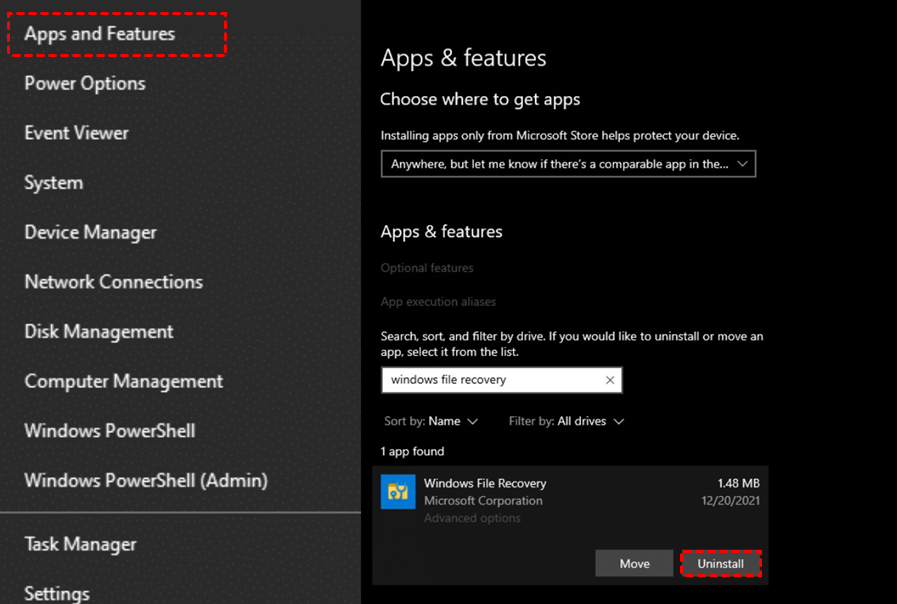This screenshot has height=604, width=897.
Task: Click the Uninstall button
Action: 720,564
